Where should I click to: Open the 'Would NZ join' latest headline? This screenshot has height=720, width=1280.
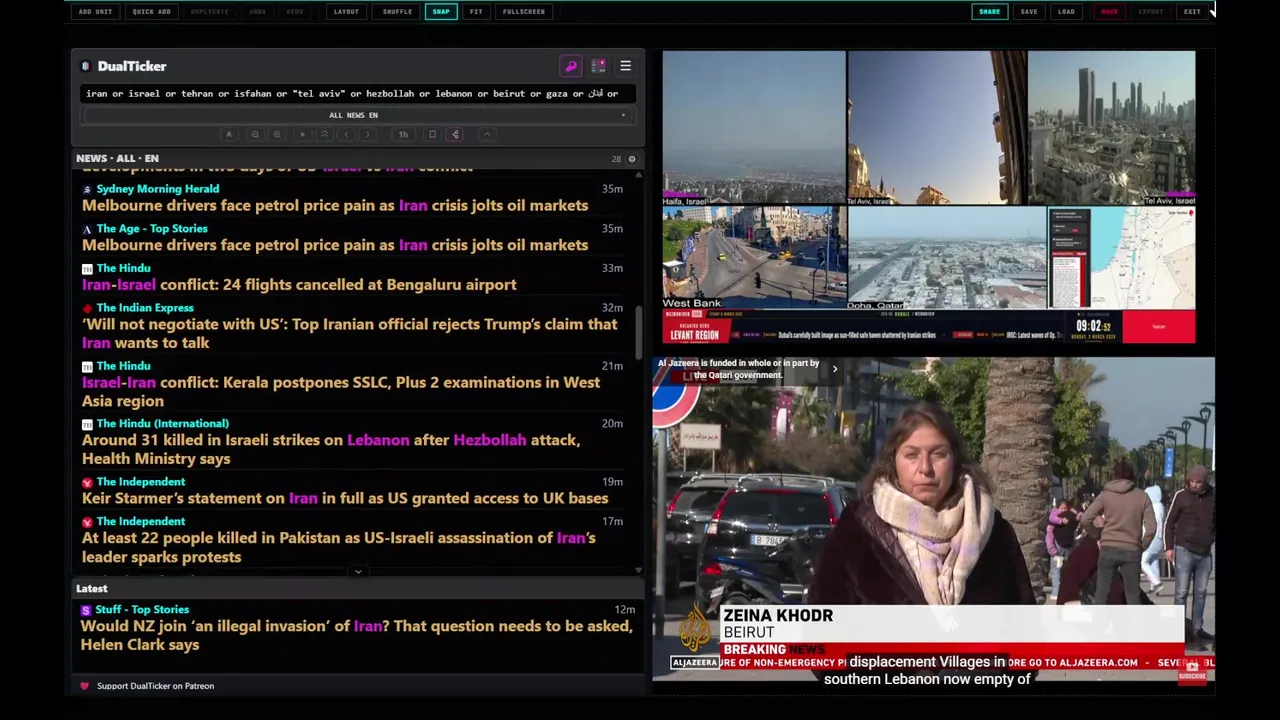[x=357, y=635]
